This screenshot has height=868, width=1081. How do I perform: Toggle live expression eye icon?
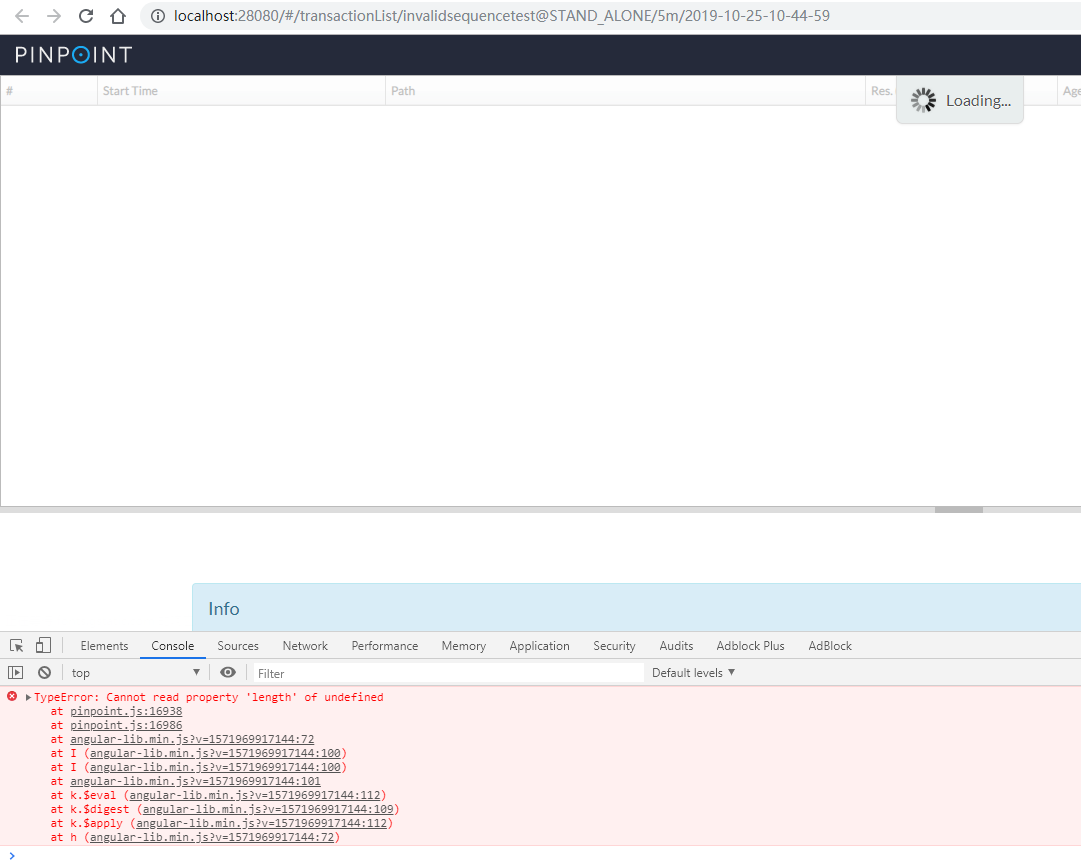[228, 672]
